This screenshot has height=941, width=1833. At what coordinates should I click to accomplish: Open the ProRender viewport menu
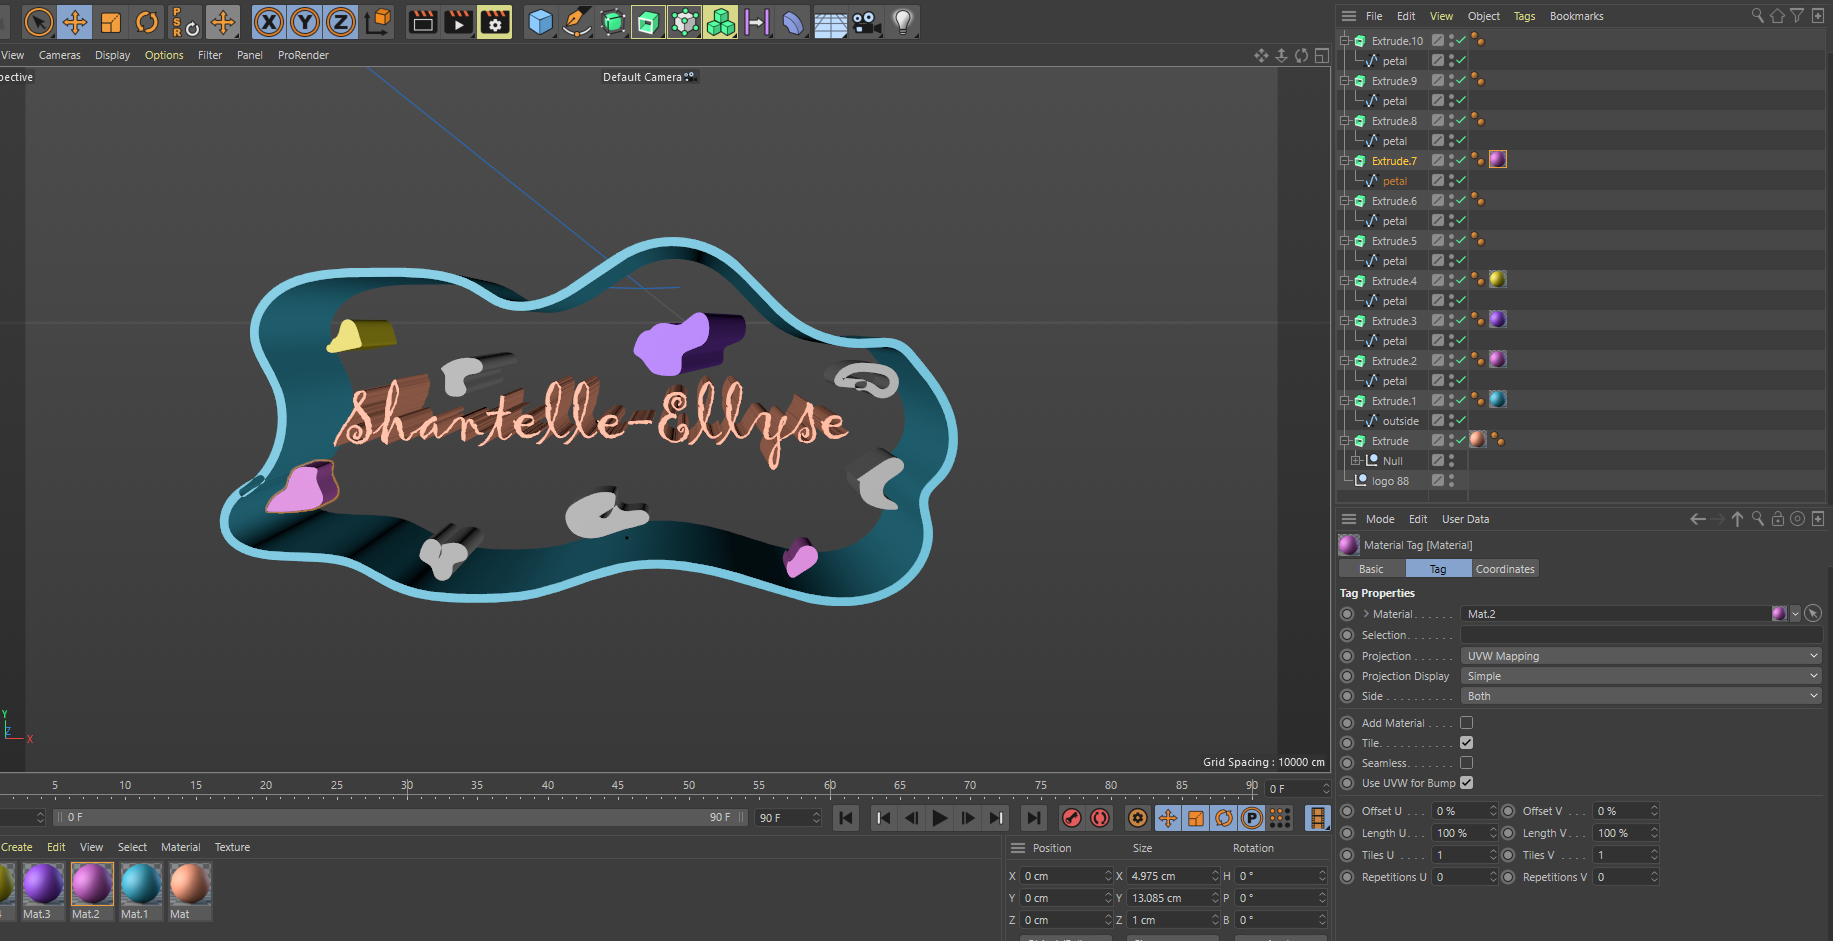[x=303, y=55]
